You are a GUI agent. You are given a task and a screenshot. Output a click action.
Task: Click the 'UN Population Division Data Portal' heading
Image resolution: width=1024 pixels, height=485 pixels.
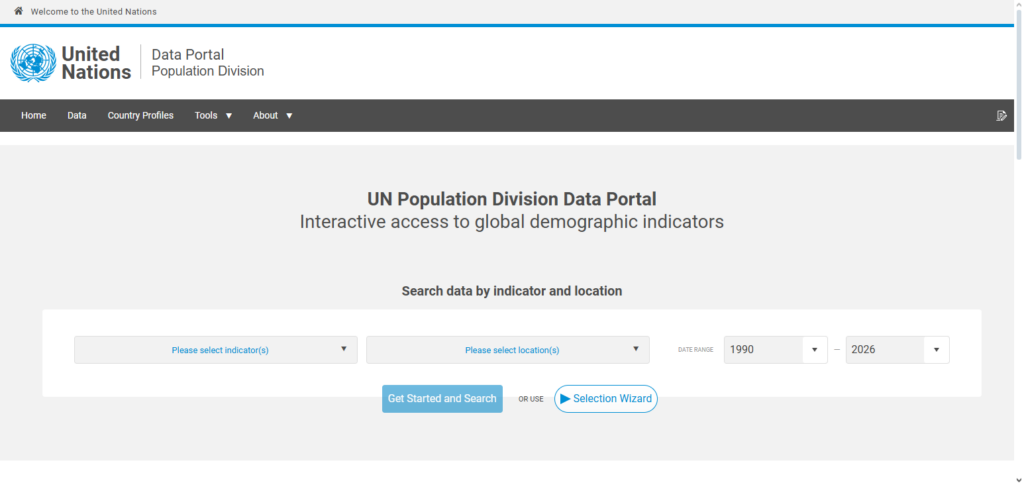click(x=512, y=199)
